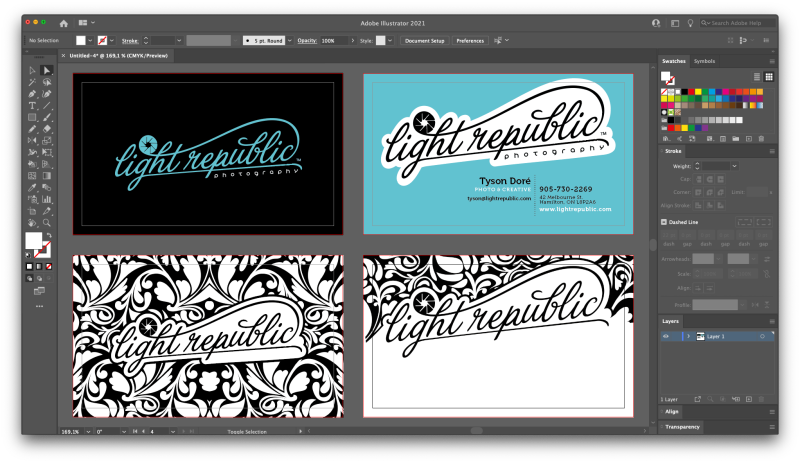Click the Opacity link in control bar
Image resolution: width=800 pixels, height=463 pixels.
click(307, 40)
